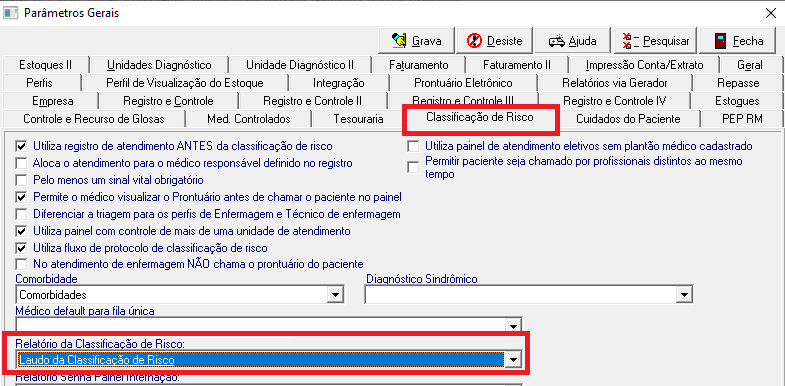This screenshot has height=386, width=785.
Task: Open the Unidades Diagnóstico tab
Action: click(x=159, y=65)
